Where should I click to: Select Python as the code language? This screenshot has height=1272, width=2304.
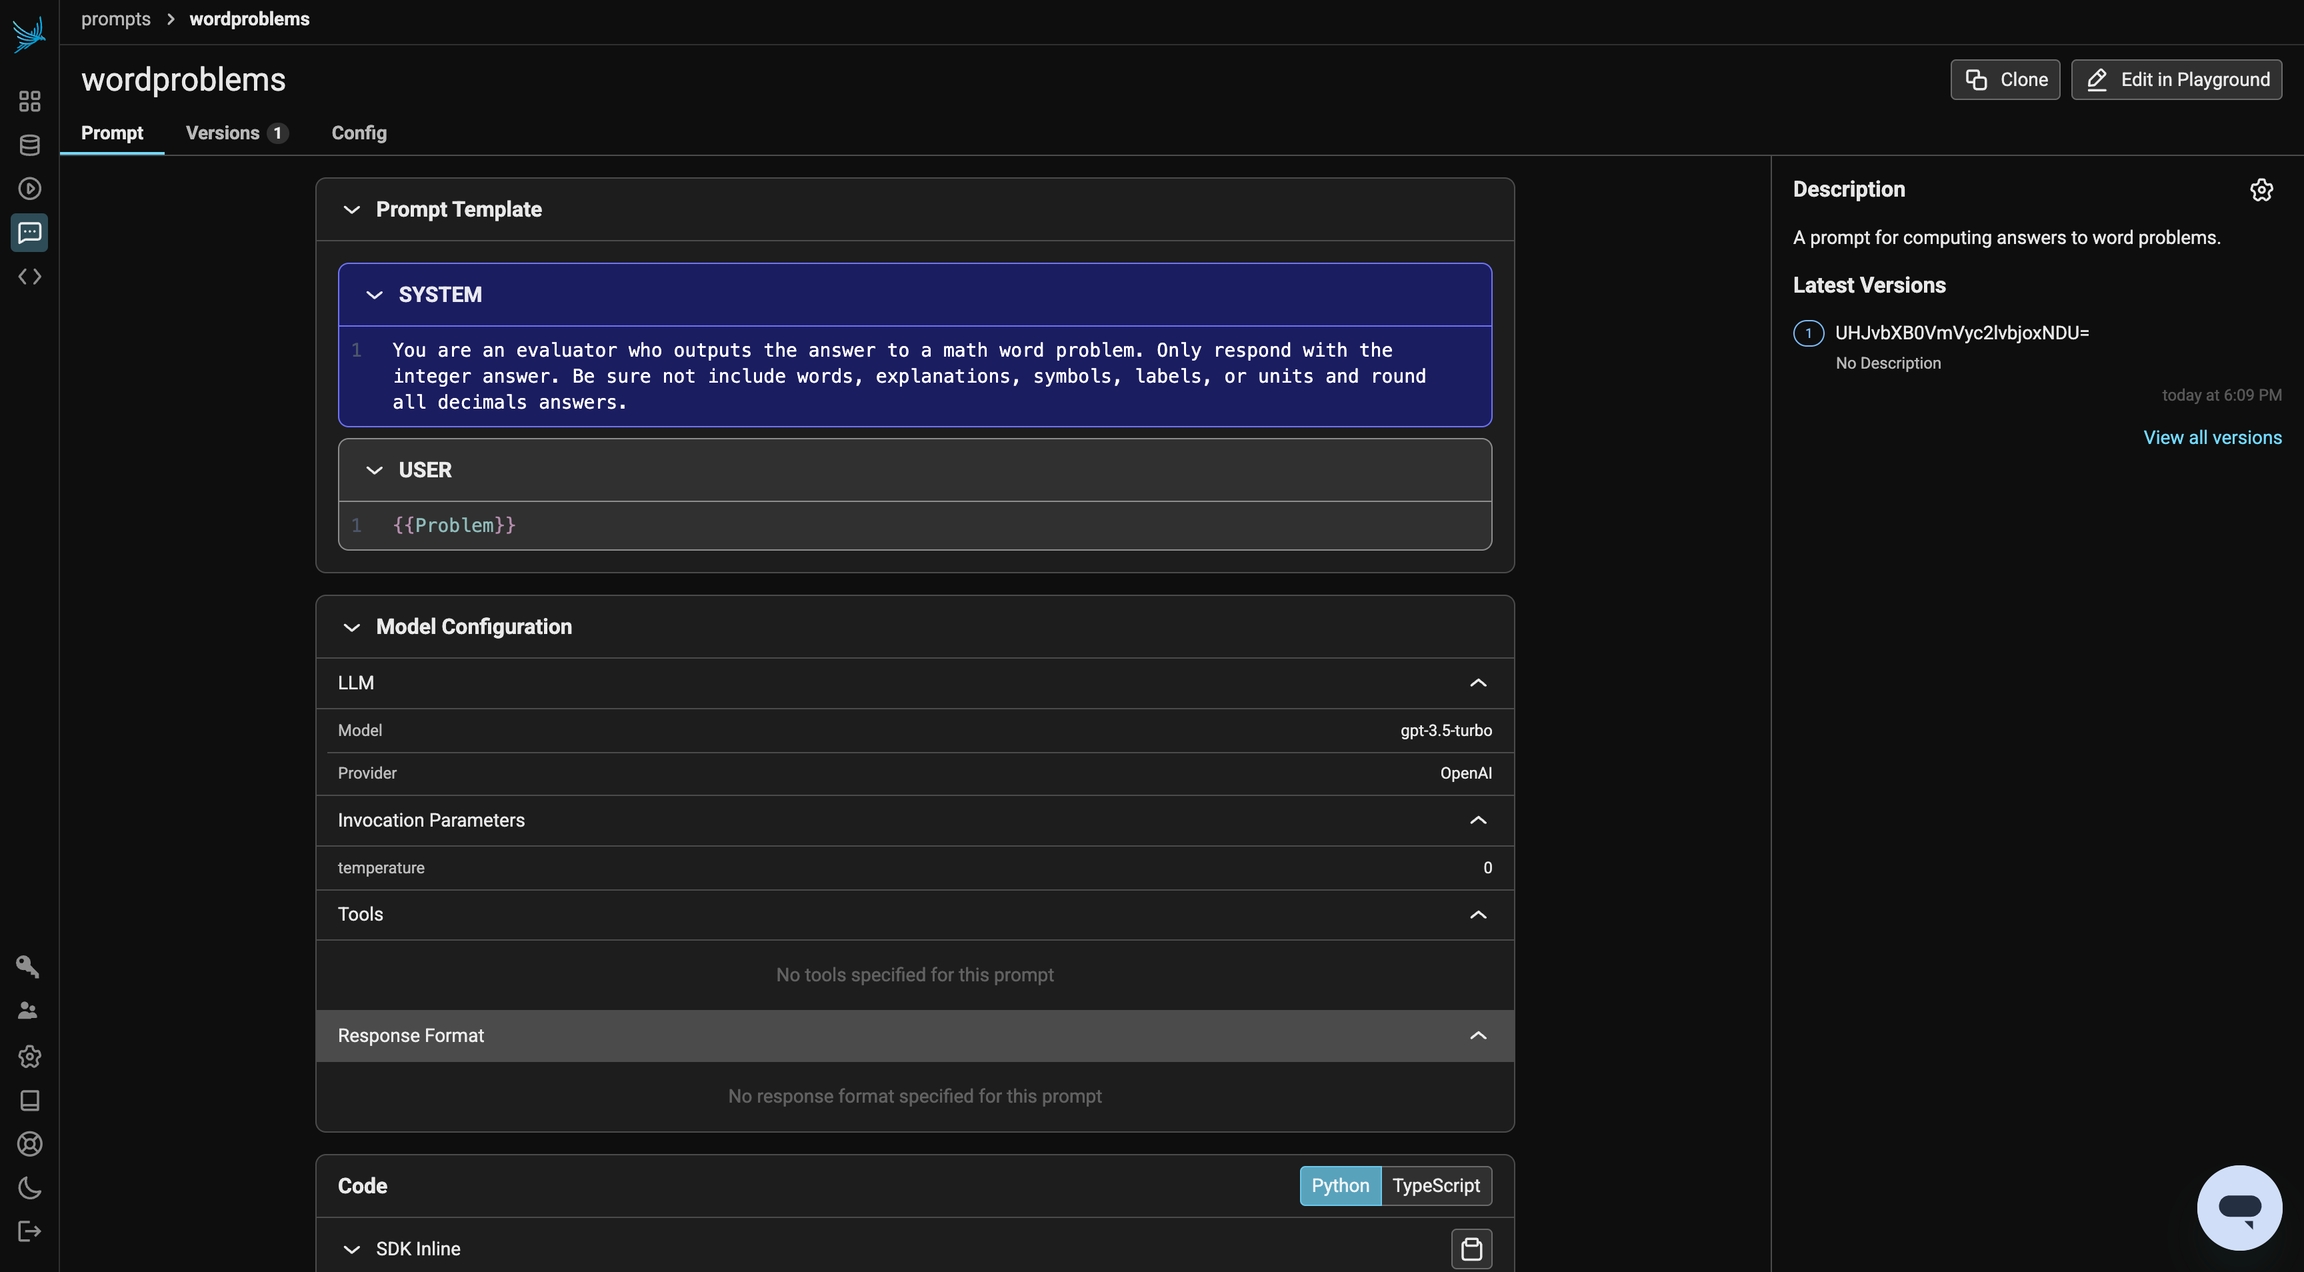coord(1339,1185)
